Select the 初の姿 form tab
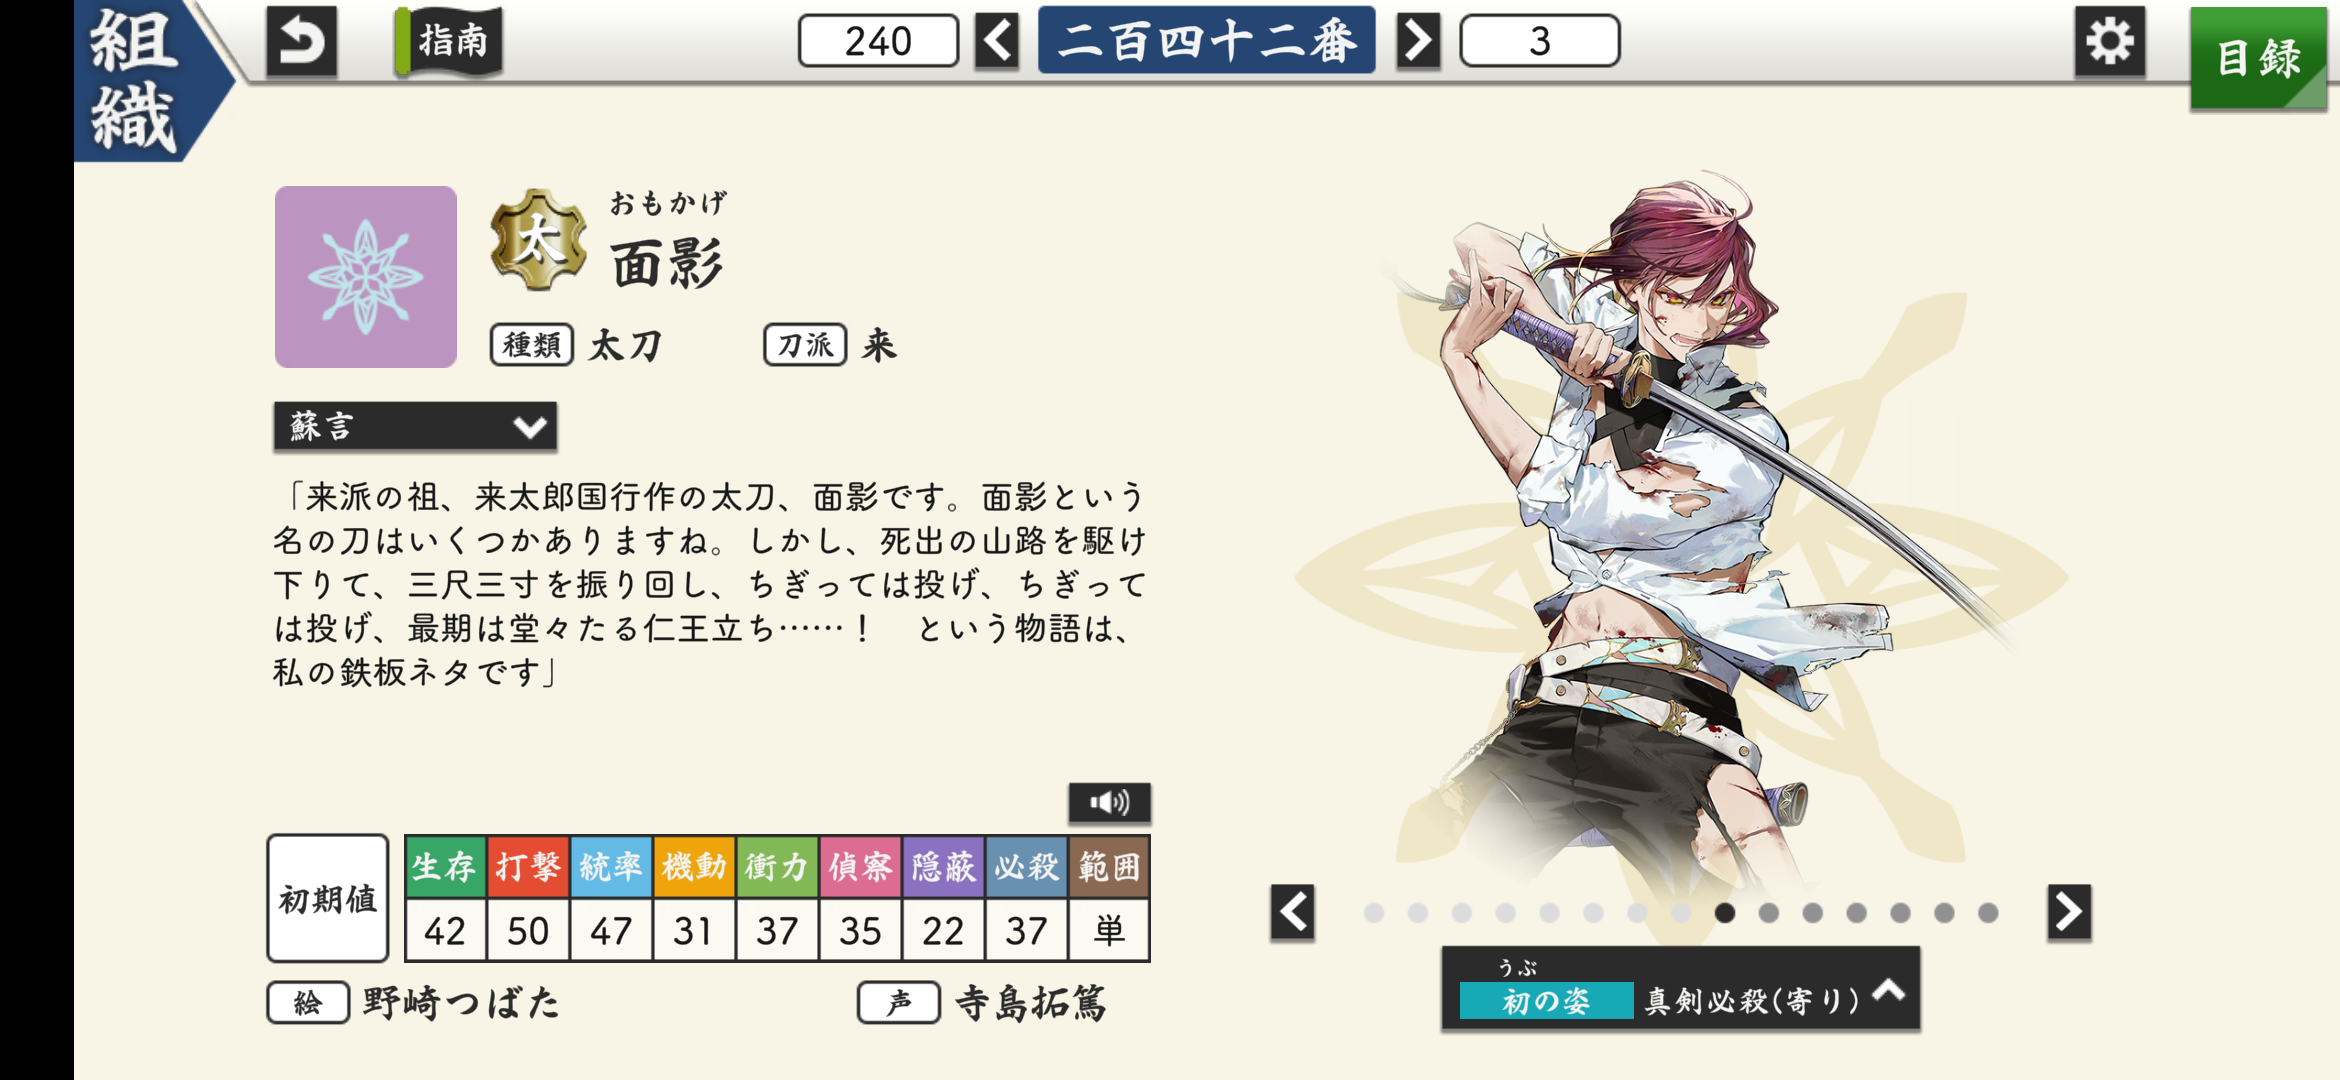 coord(1545,1000)
